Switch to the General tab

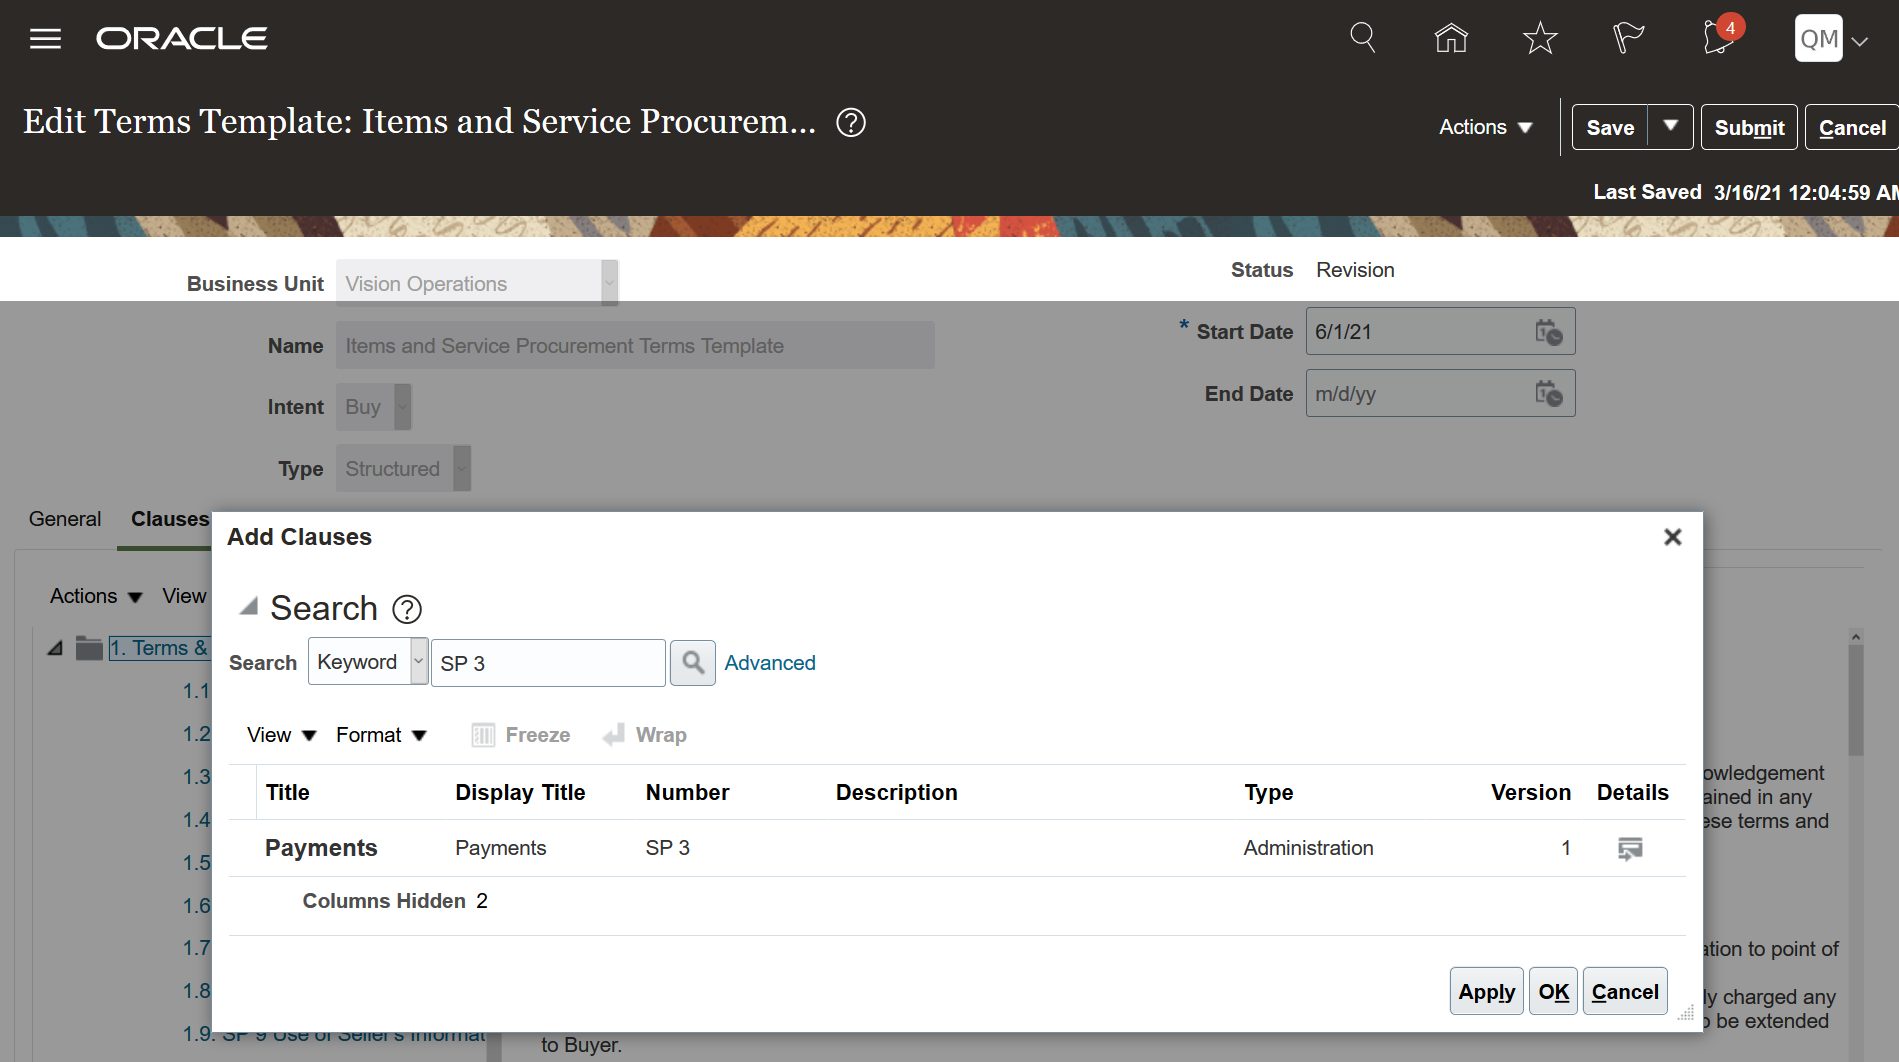pos(65,519)
